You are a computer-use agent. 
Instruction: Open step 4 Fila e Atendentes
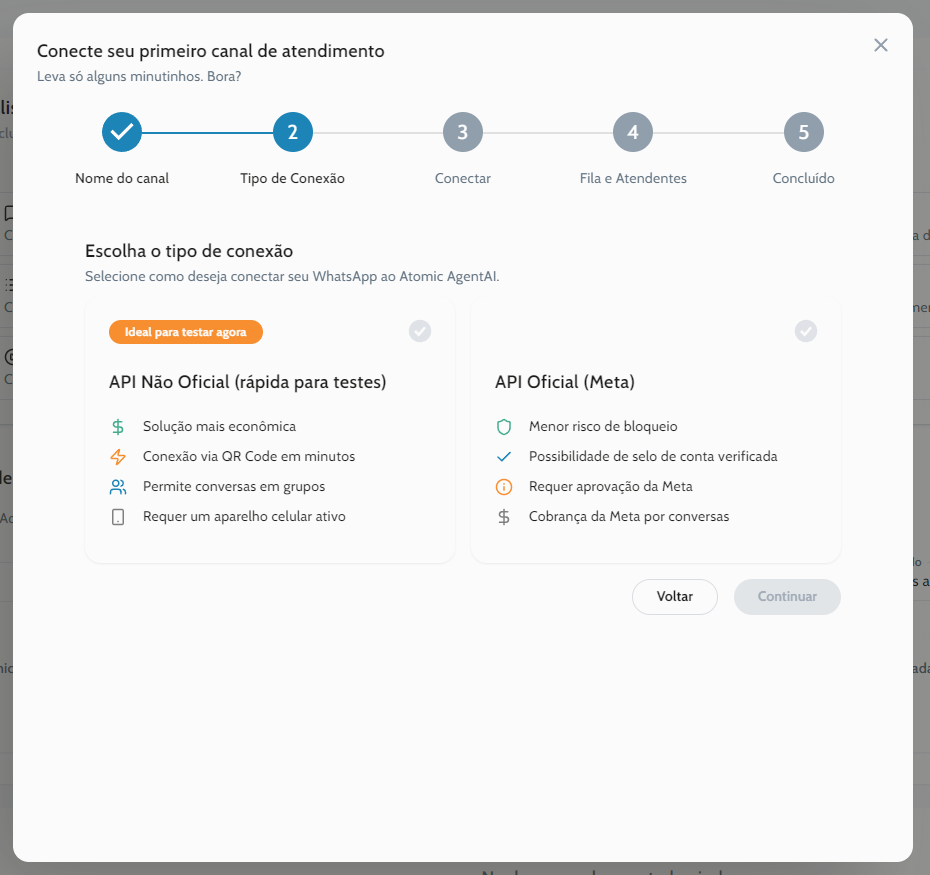633,132
